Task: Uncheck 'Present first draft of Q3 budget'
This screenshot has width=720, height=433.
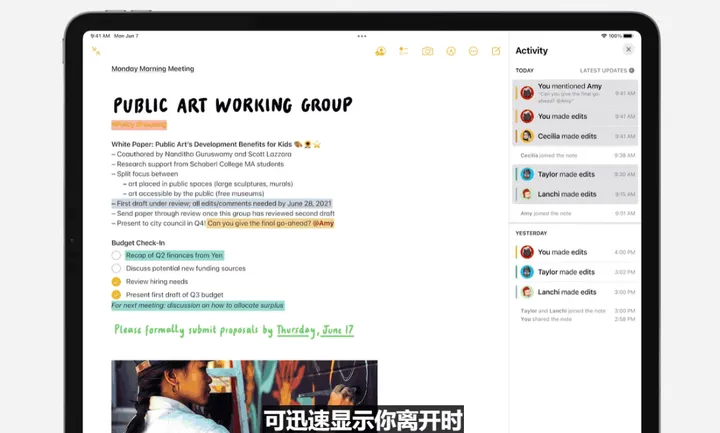Action: point(116,295)
